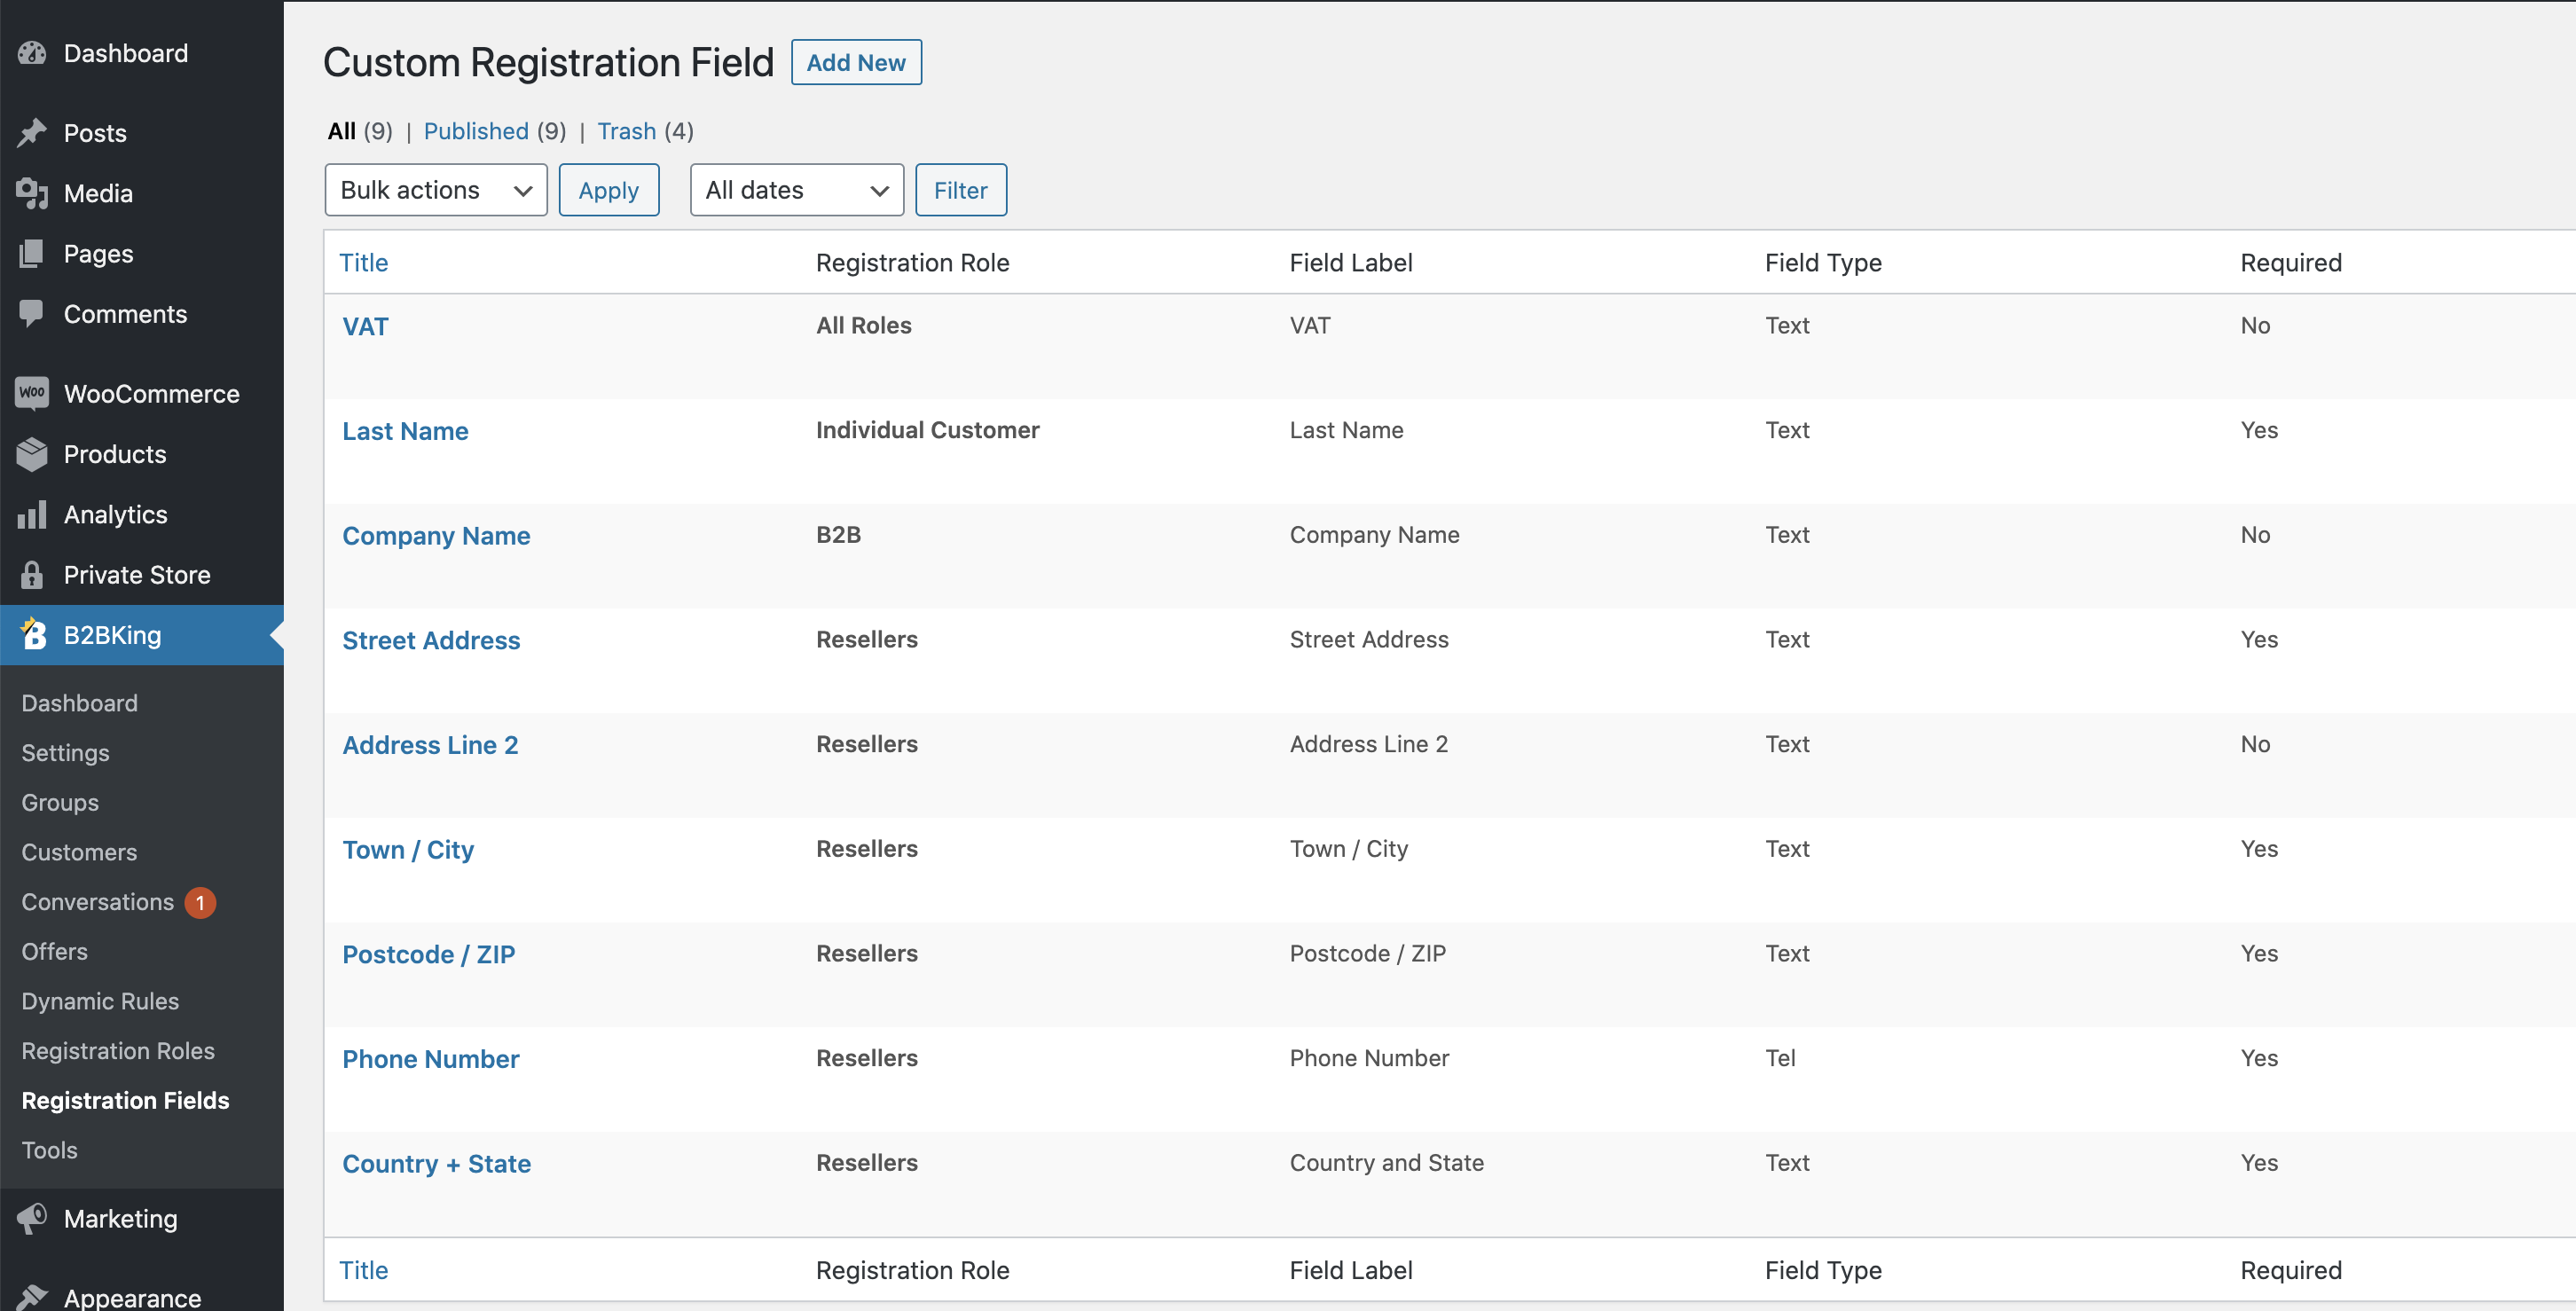The width and height of the screenshot is (2576, 1311).
Task: Click the Marketing megaphone icon
Action: click(32, 1218)
